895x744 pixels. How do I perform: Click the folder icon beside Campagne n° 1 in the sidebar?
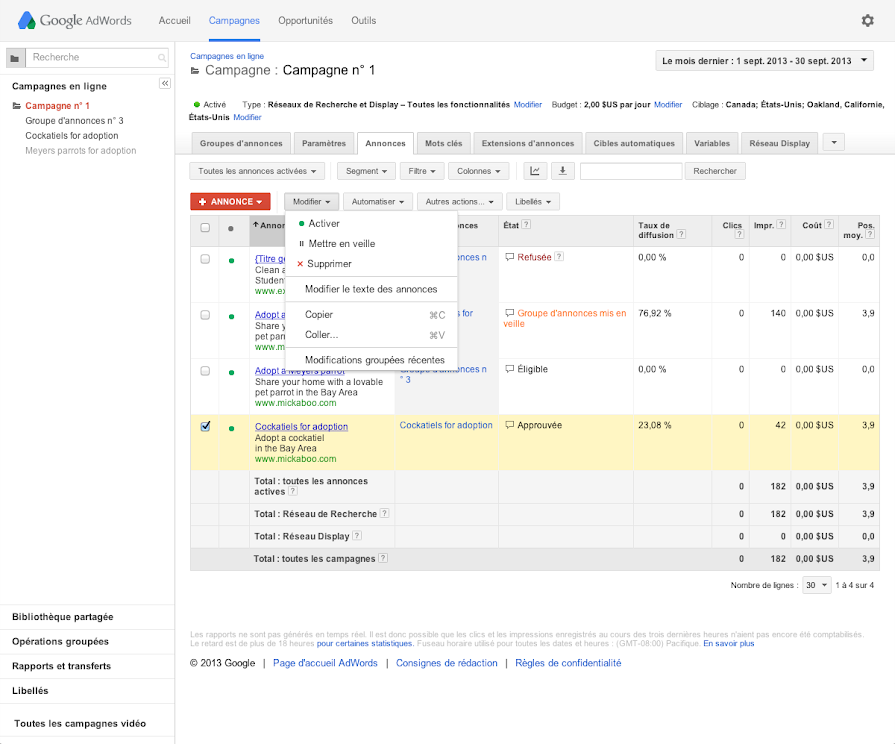point(17,106)
